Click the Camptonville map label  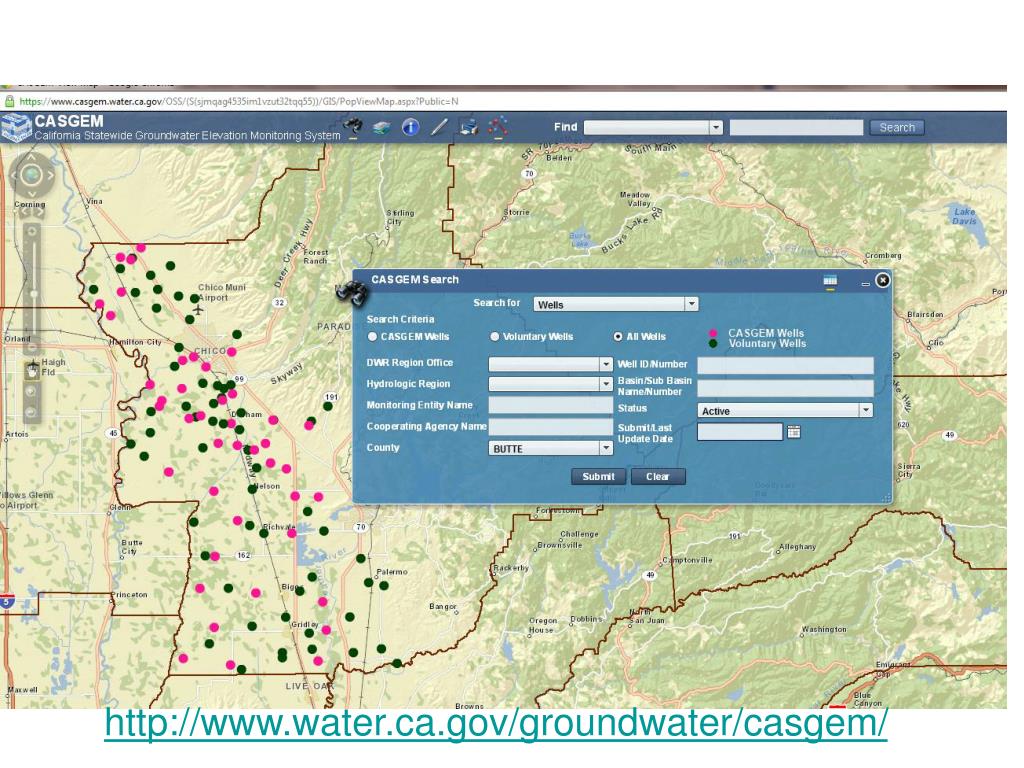point(687,560)
